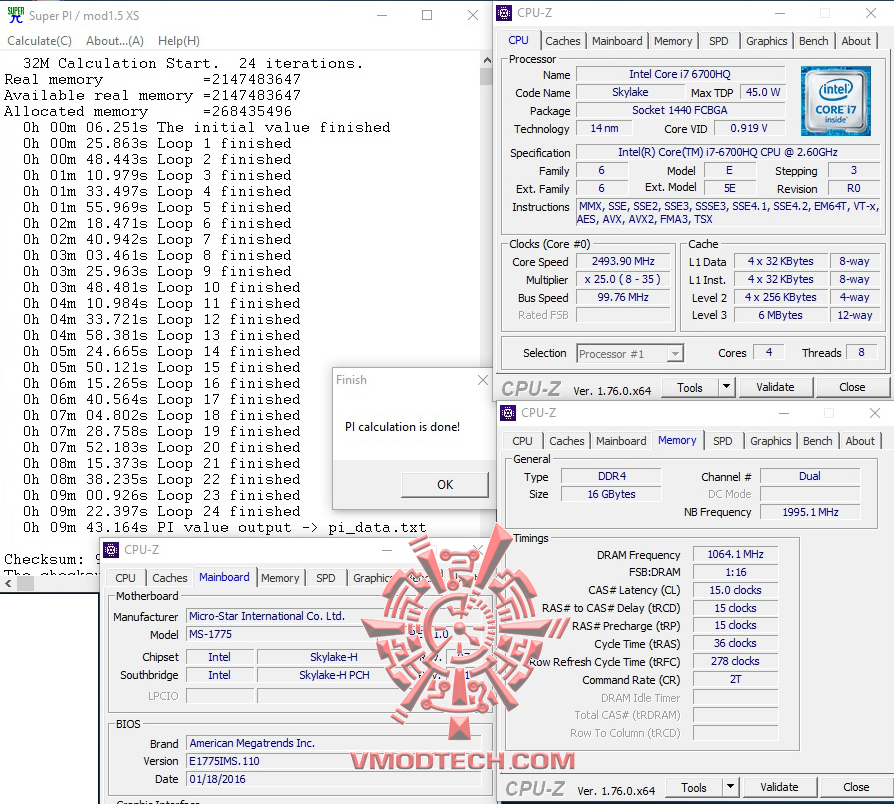
Task: Confirm PI calculation dialog with OK
Action: (445, 485)
